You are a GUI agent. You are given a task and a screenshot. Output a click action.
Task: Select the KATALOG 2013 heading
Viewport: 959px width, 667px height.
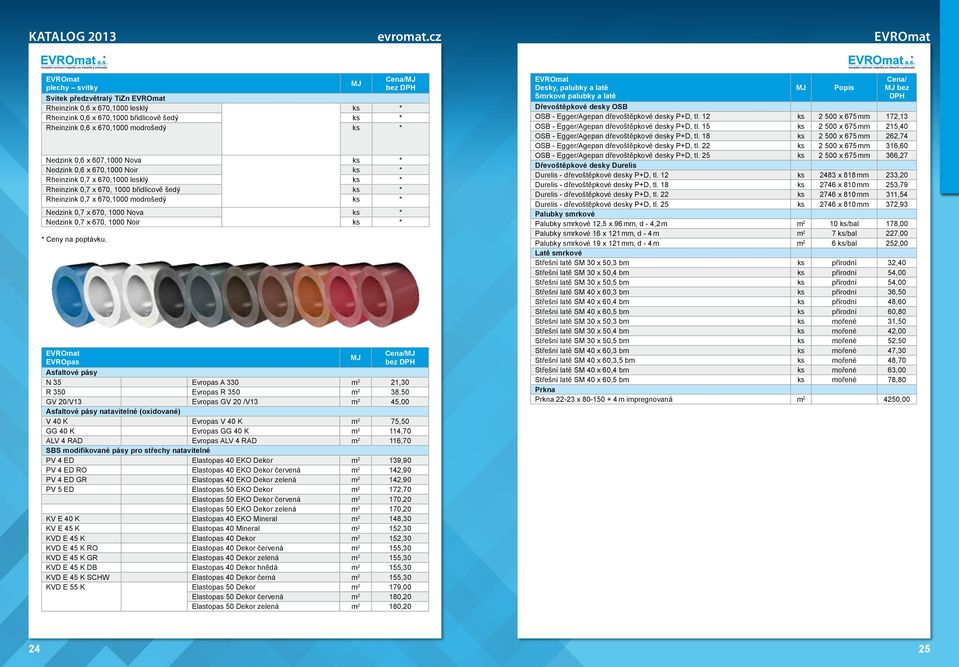[x=72, y=37]
